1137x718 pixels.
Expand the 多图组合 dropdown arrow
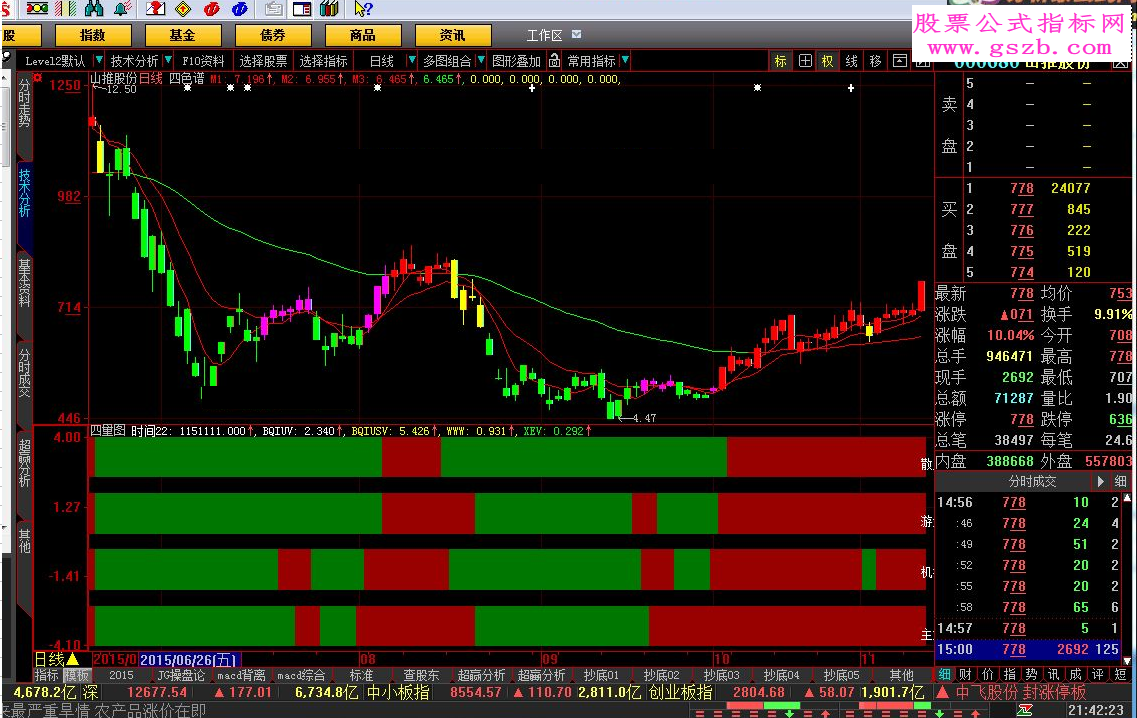point(481,60)
